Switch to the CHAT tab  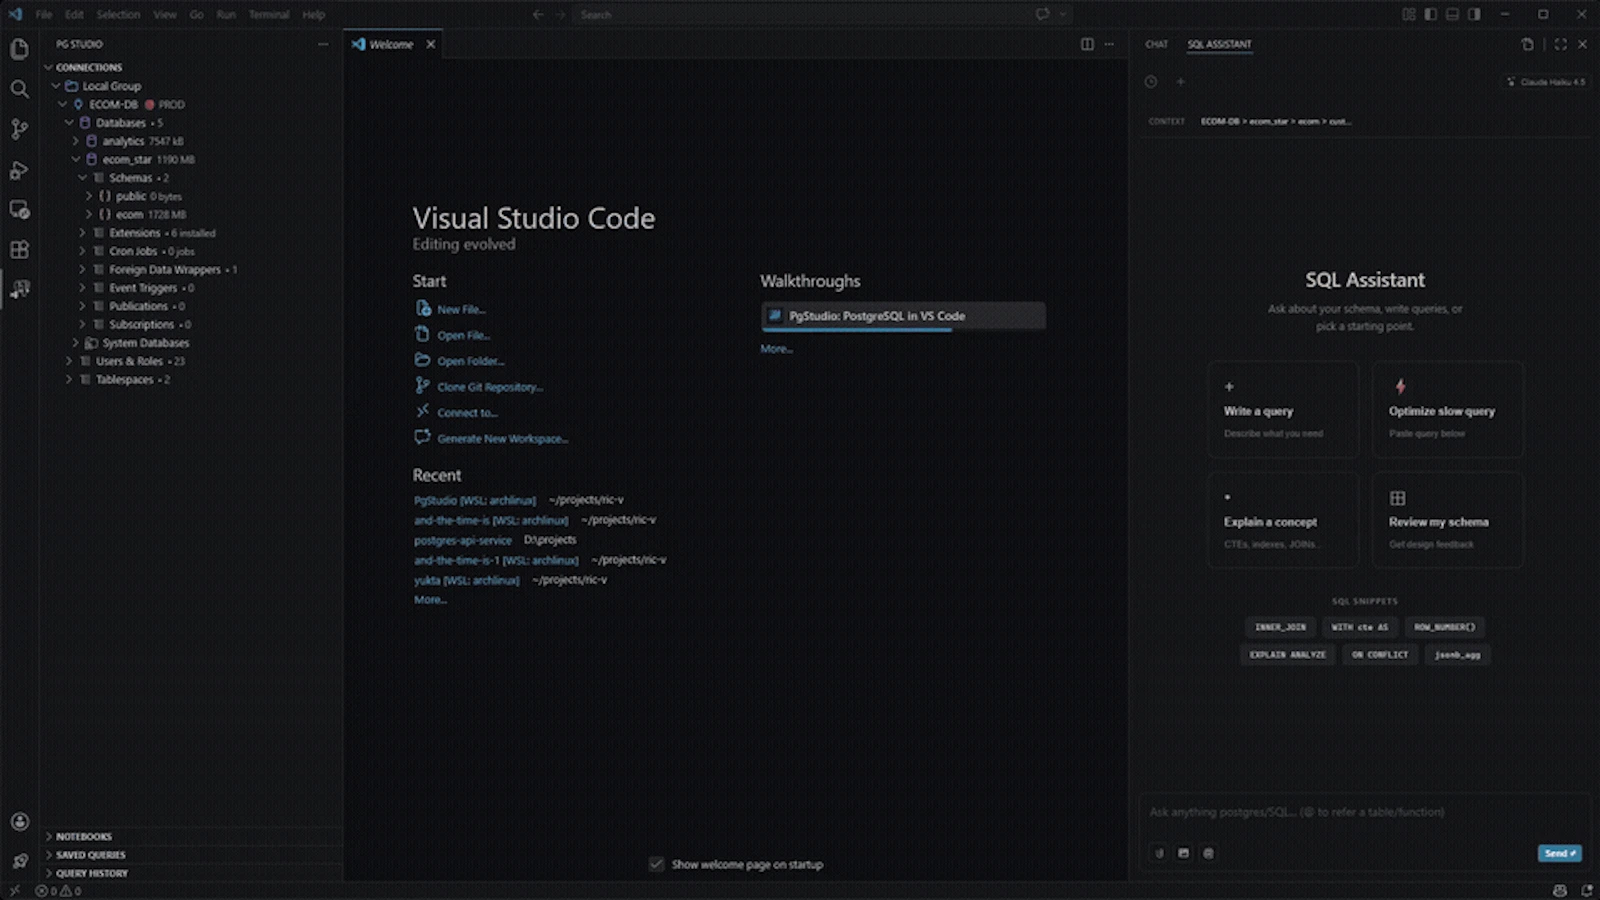coord(1157,44)
